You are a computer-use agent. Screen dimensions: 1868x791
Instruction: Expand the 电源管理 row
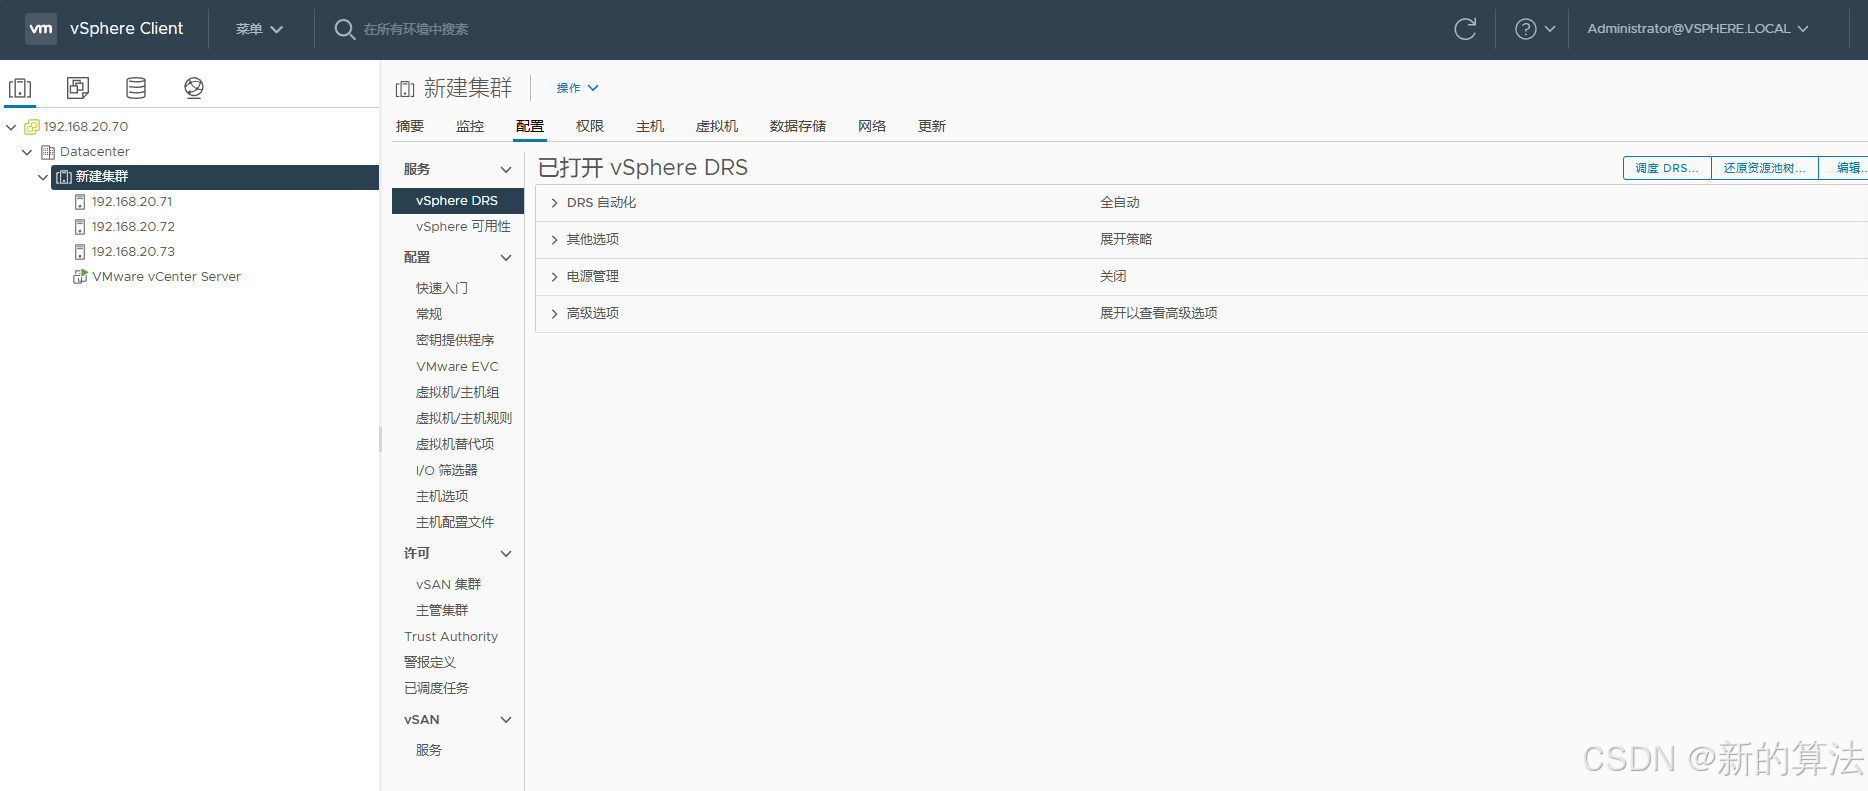coord(554,277)
